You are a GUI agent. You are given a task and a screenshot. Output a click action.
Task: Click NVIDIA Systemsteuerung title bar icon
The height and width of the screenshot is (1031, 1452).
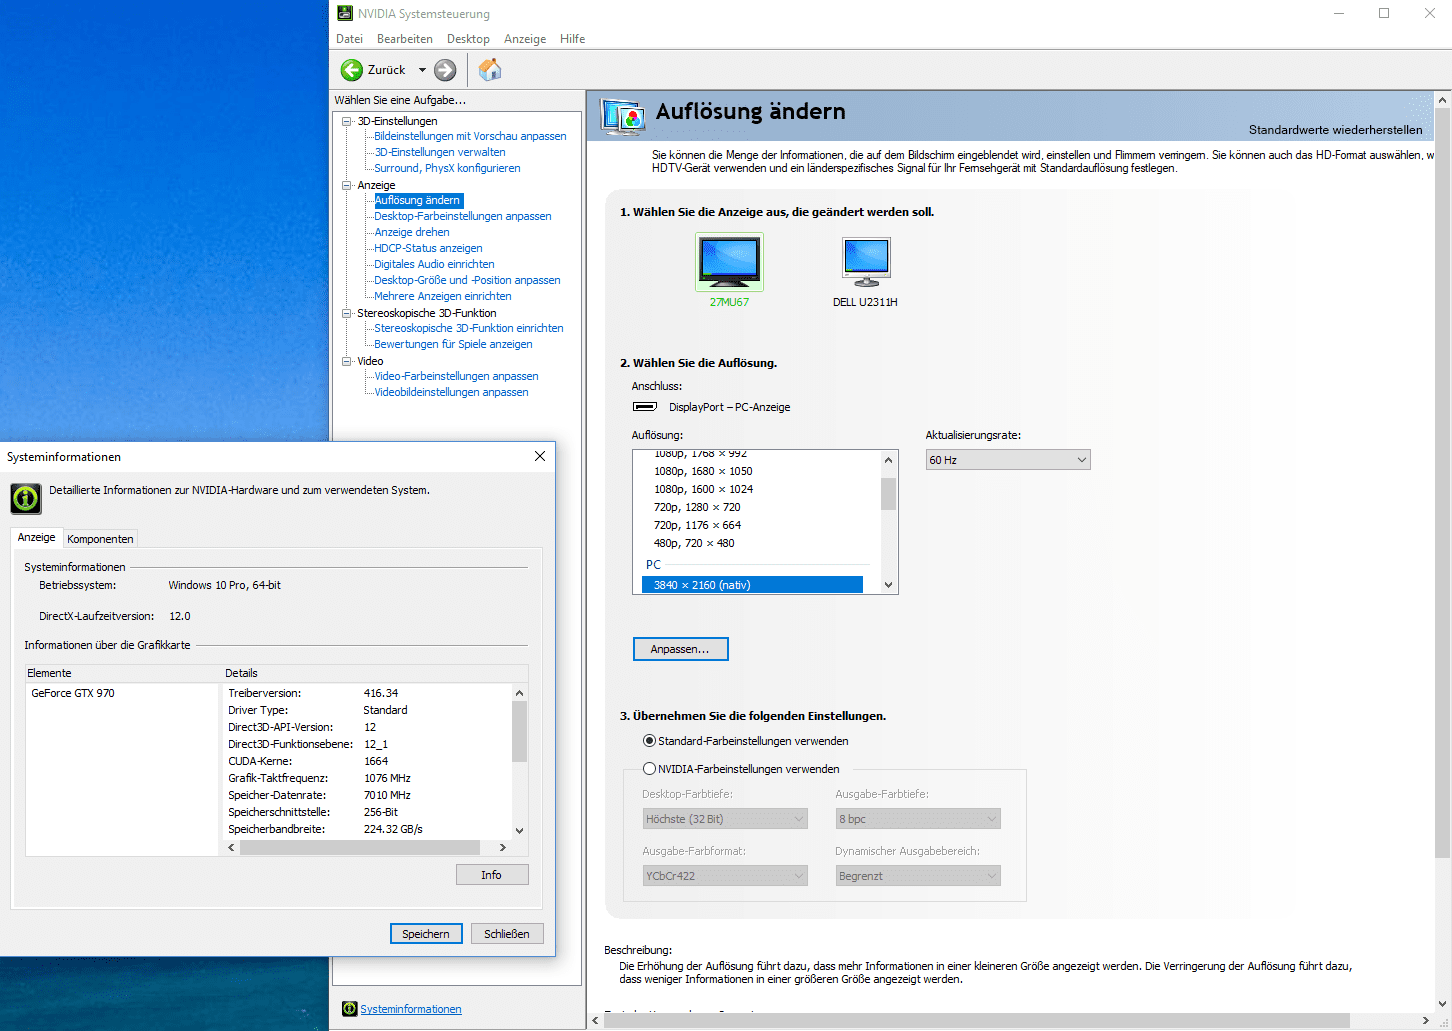click(345, 13)
